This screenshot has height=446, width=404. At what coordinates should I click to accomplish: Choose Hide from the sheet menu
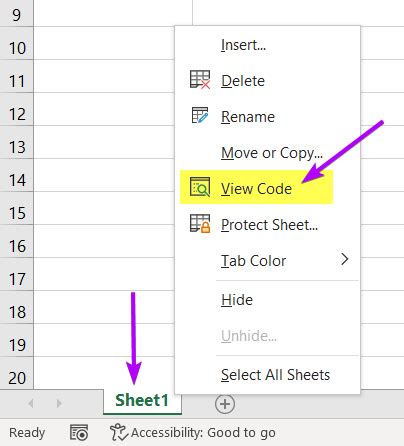[237, 300]
